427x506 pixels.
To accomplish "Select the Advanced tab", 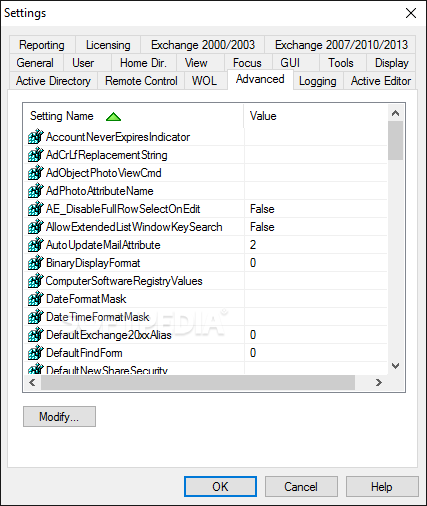I will tap(260, 79).
